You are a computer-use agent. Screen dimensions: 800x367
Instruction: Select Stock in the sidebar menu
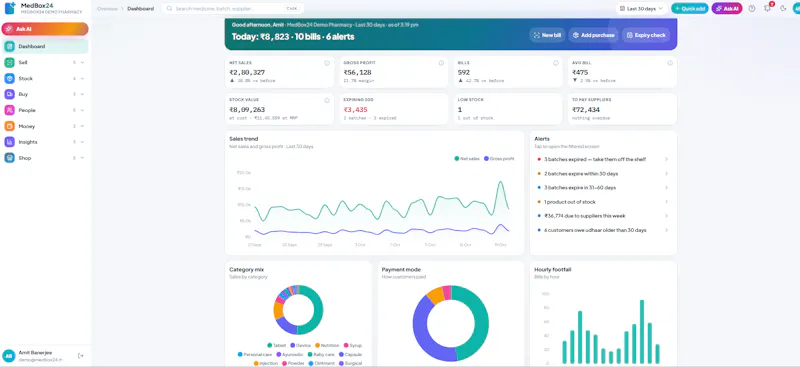(45, 79)
